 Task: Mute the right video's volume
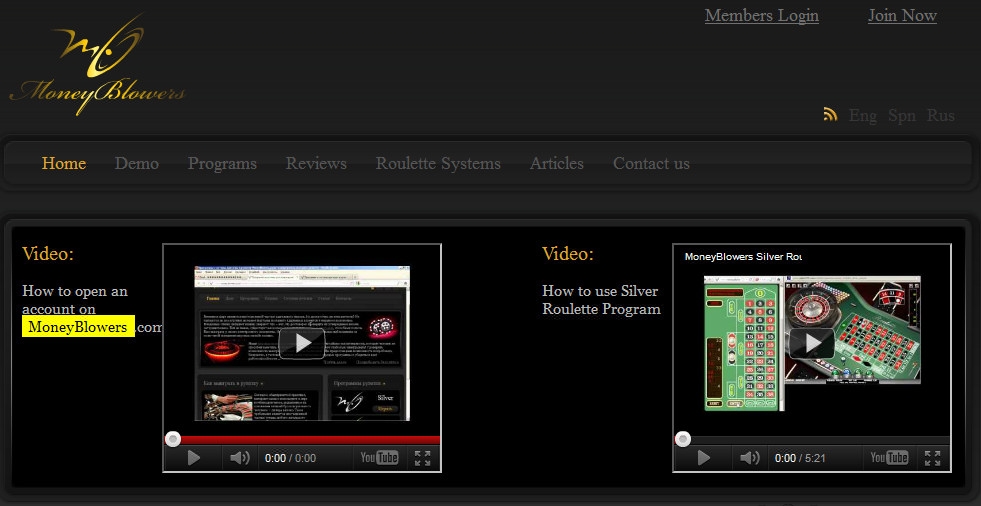750,458
